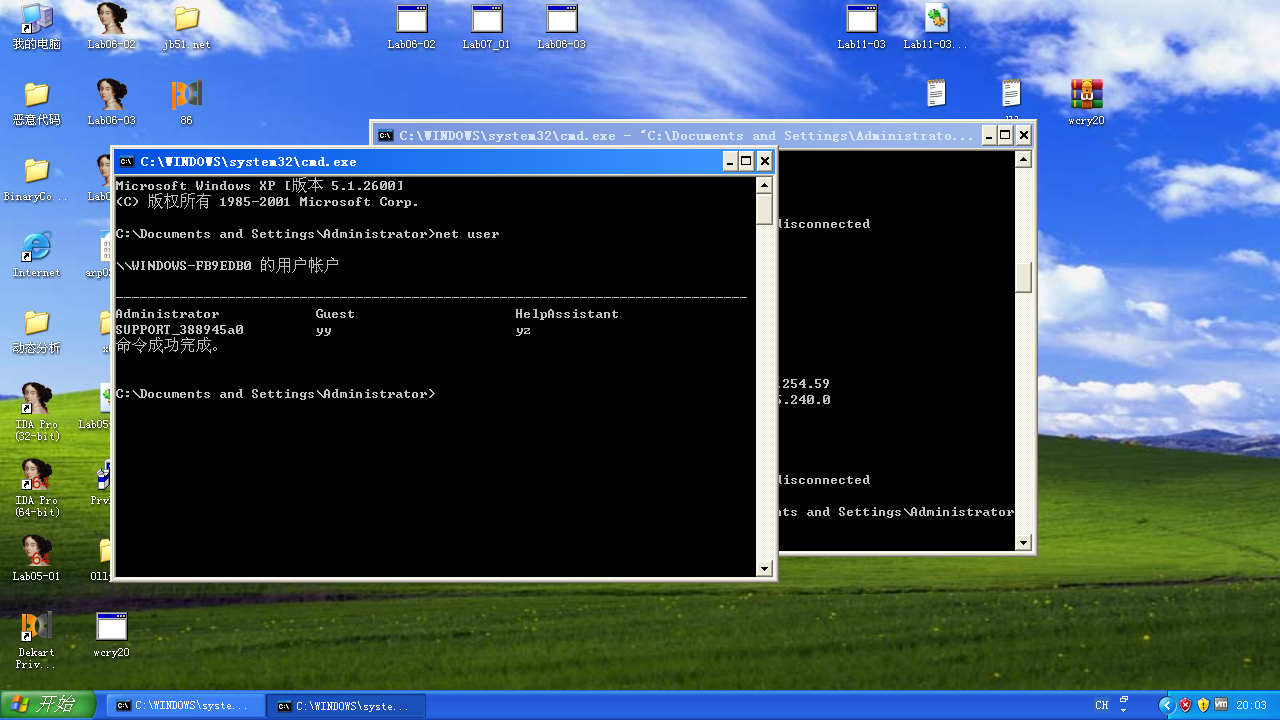The width and height of the screenshot is (1280, 720).
Task: Launch the IDA Pro (64-bit) shortcut
Action: click(x=37, y=487)
